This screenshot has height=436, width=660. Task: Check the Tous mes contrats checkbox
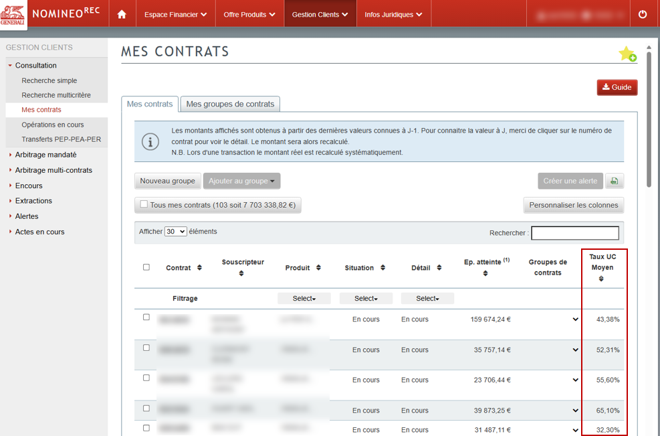click(x=144, y=205)
